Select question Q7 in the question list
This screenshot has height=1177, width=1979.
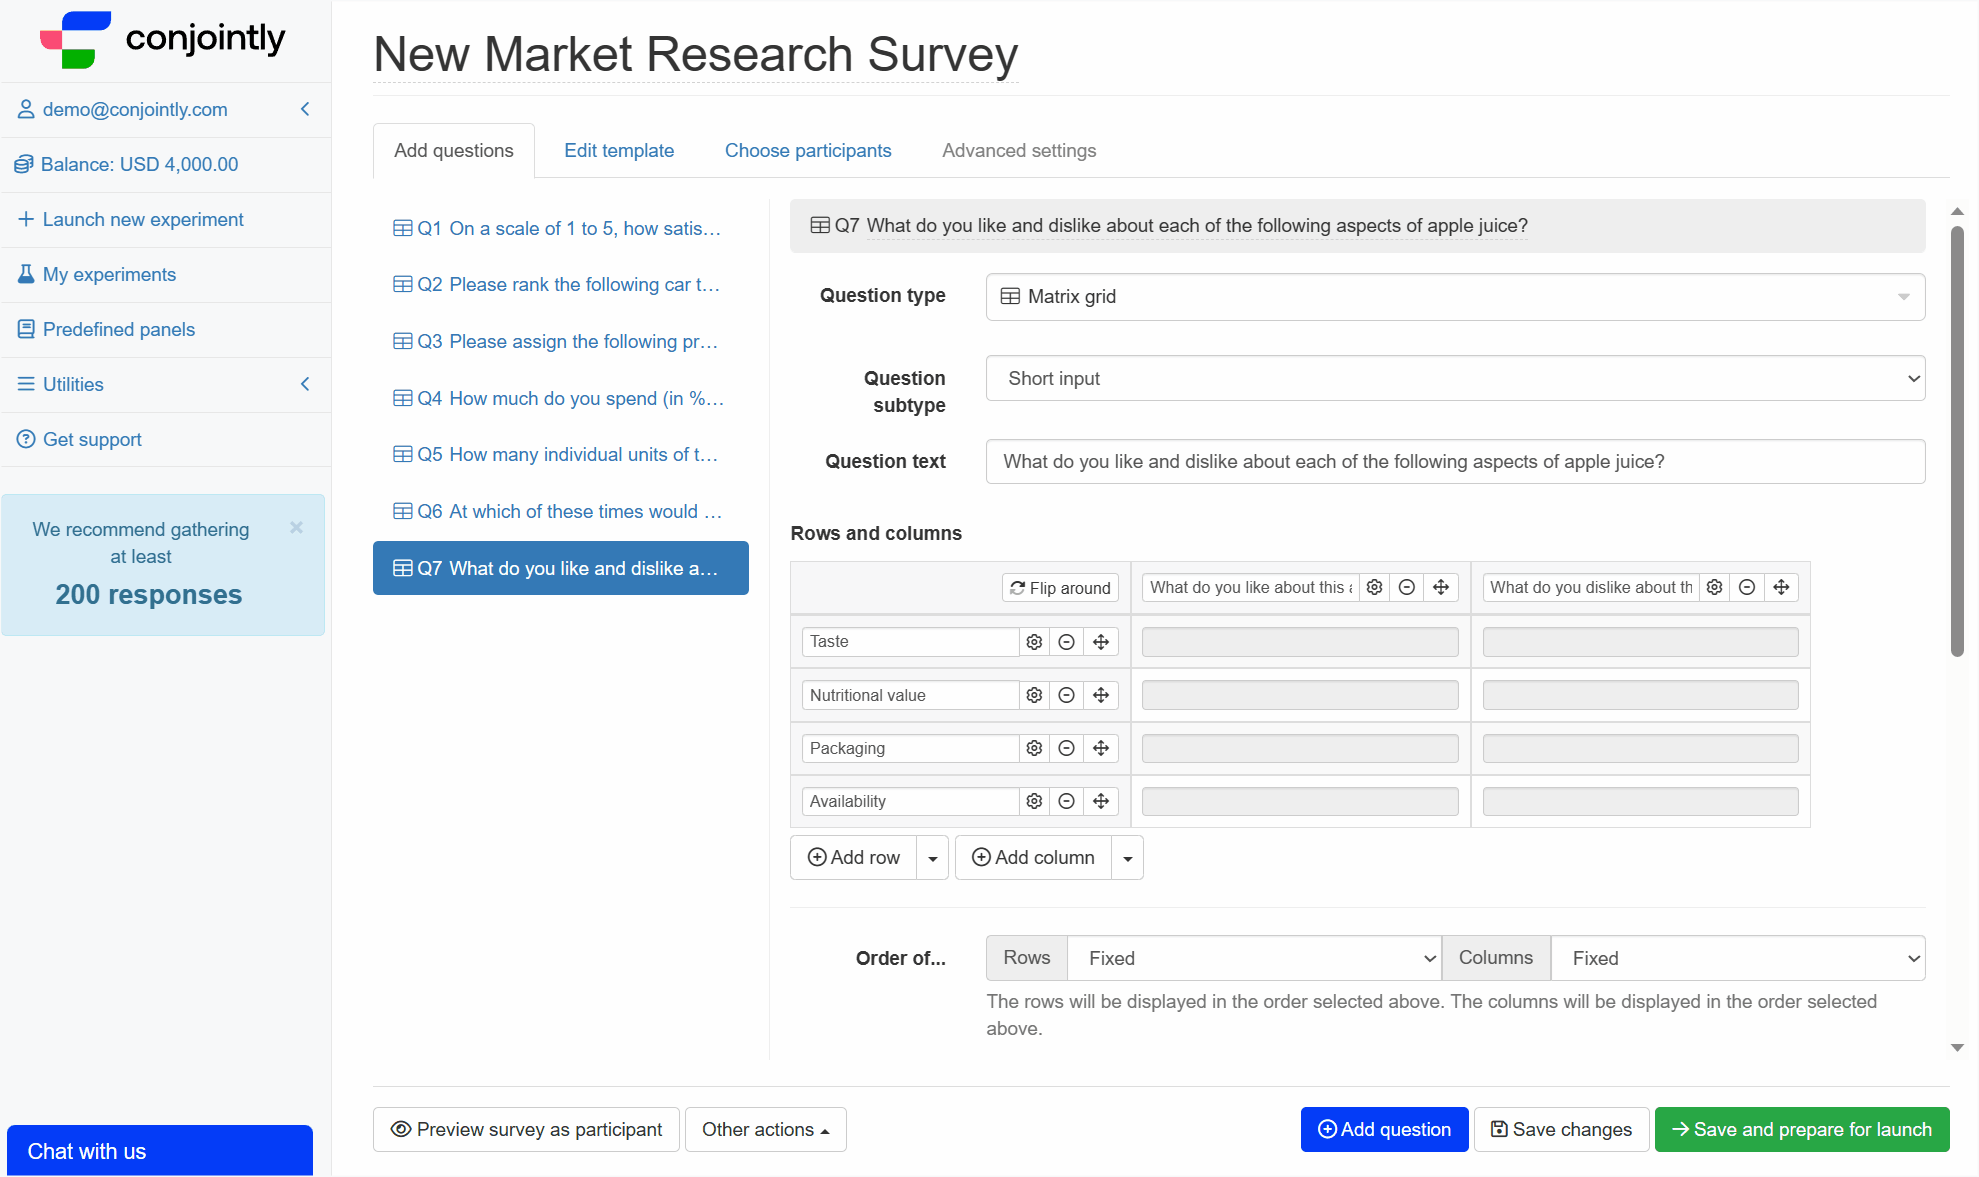click(560, 568)
